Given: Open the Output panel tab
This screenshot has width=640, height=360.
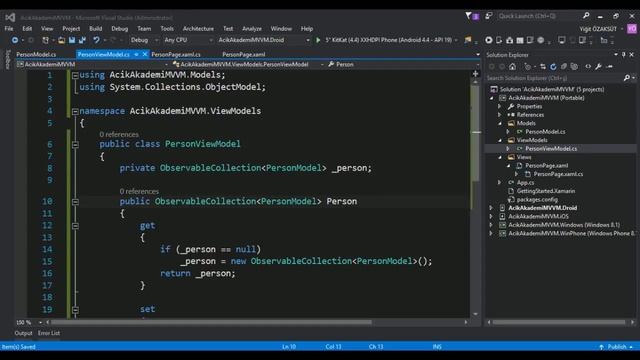Looking at the screenshot, I should [x=23, y=333].
